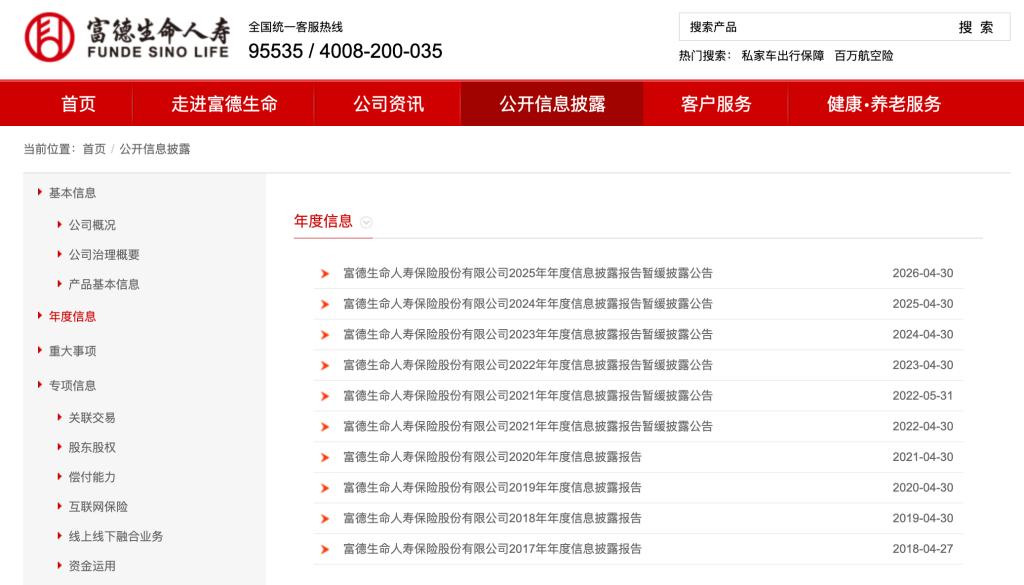Screen dimensions: 1024x585
Task: Open 2021年 deferral notice dated 2022-04-30
Action: pos(528,426)
